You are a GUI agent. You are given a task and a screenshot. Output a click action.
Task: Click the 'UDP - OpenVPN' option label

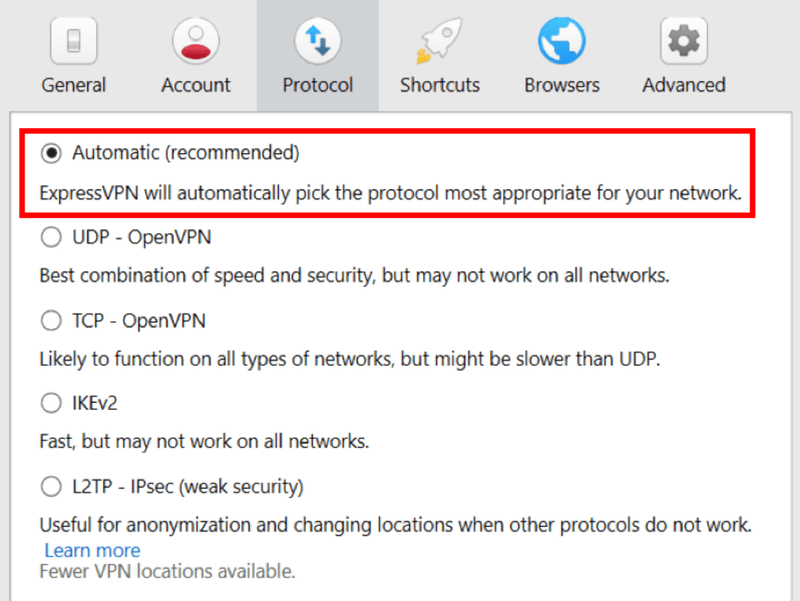[x=142, y=237]
